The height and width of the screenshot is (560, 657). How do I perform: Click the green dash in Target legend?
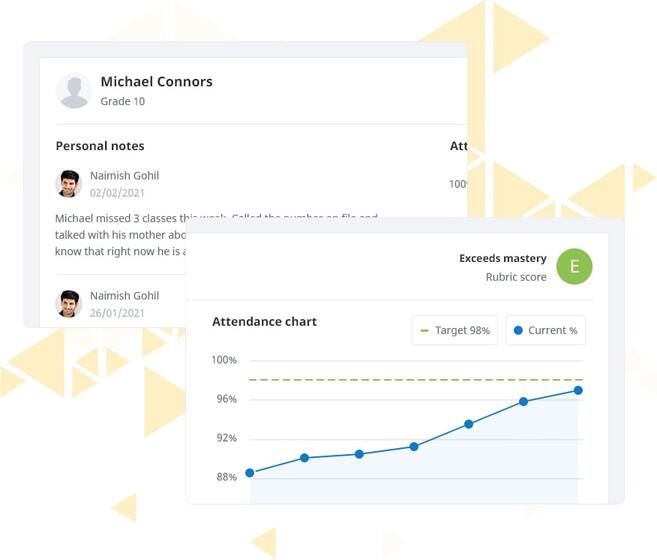(424, 331)
